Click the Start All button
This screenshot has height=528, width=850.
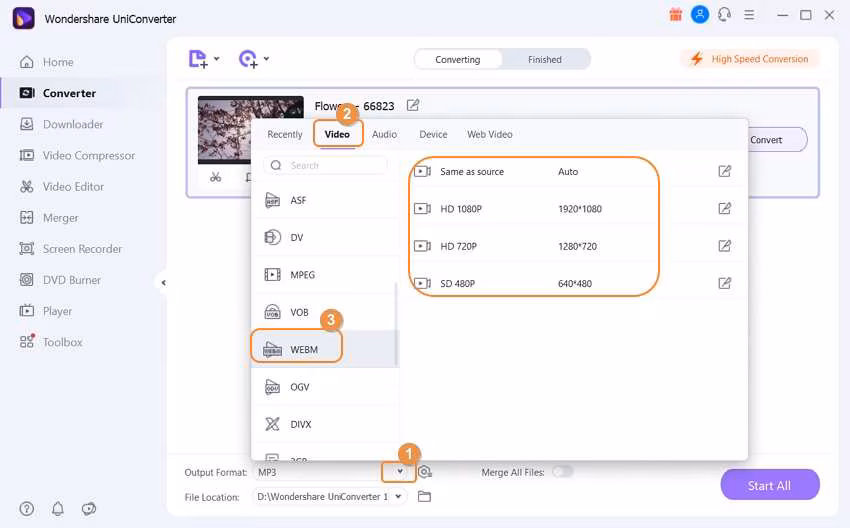770,485
